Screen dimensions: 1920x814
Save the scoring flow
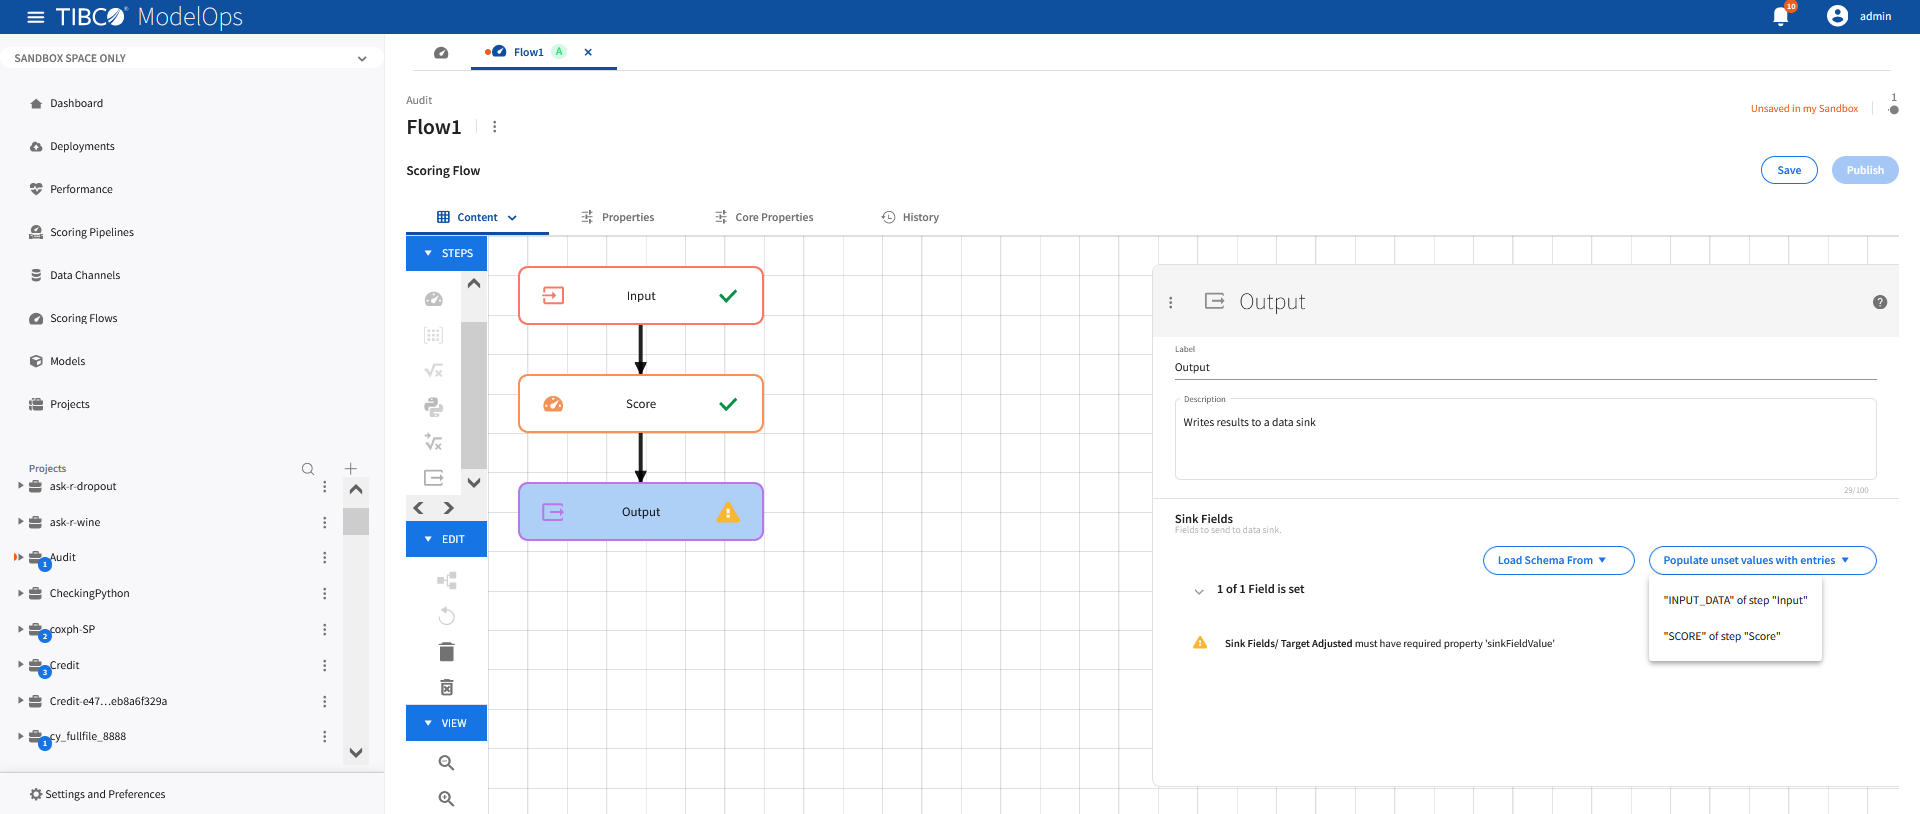[x=1789, y=170]
